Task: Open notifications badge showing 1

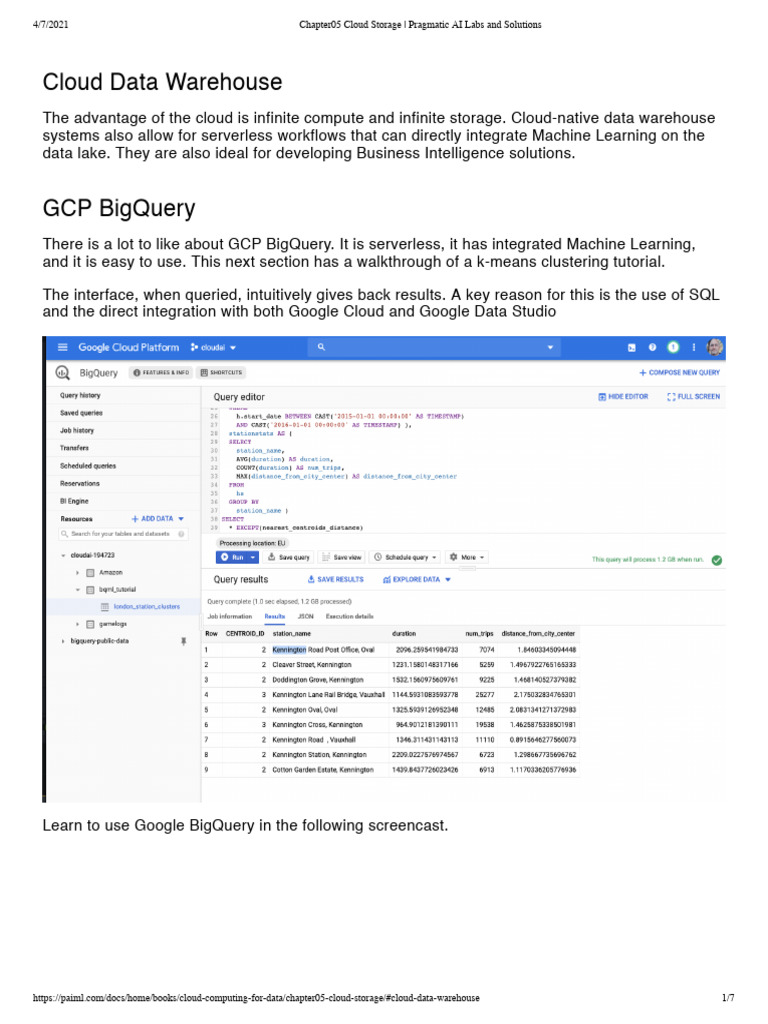Action: tap(673, 347)
